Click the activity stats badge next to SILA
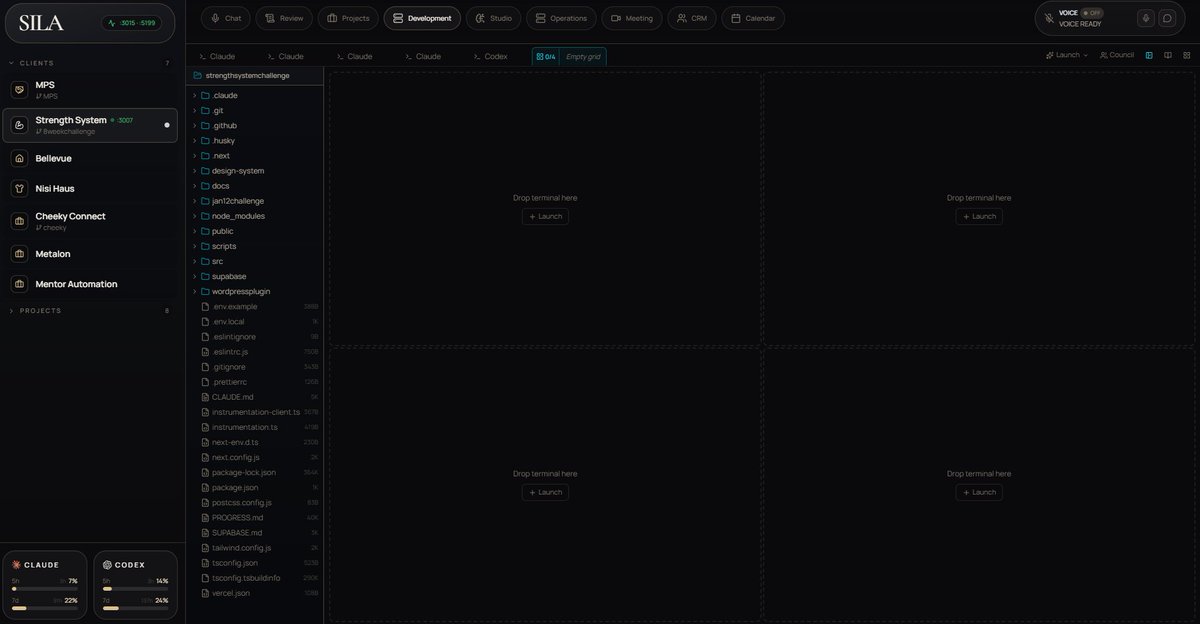1200x624 pixels. pyautogui.click(x=130, y=23)
